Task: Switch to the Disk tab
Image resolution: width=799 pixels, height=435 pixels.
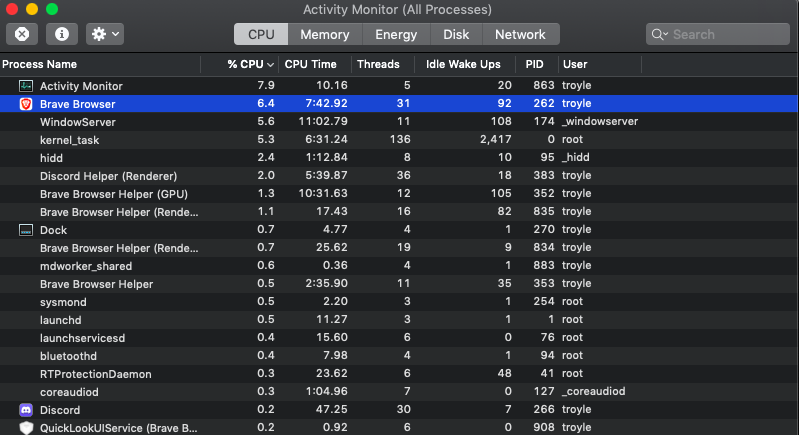Action: point(456,34)
